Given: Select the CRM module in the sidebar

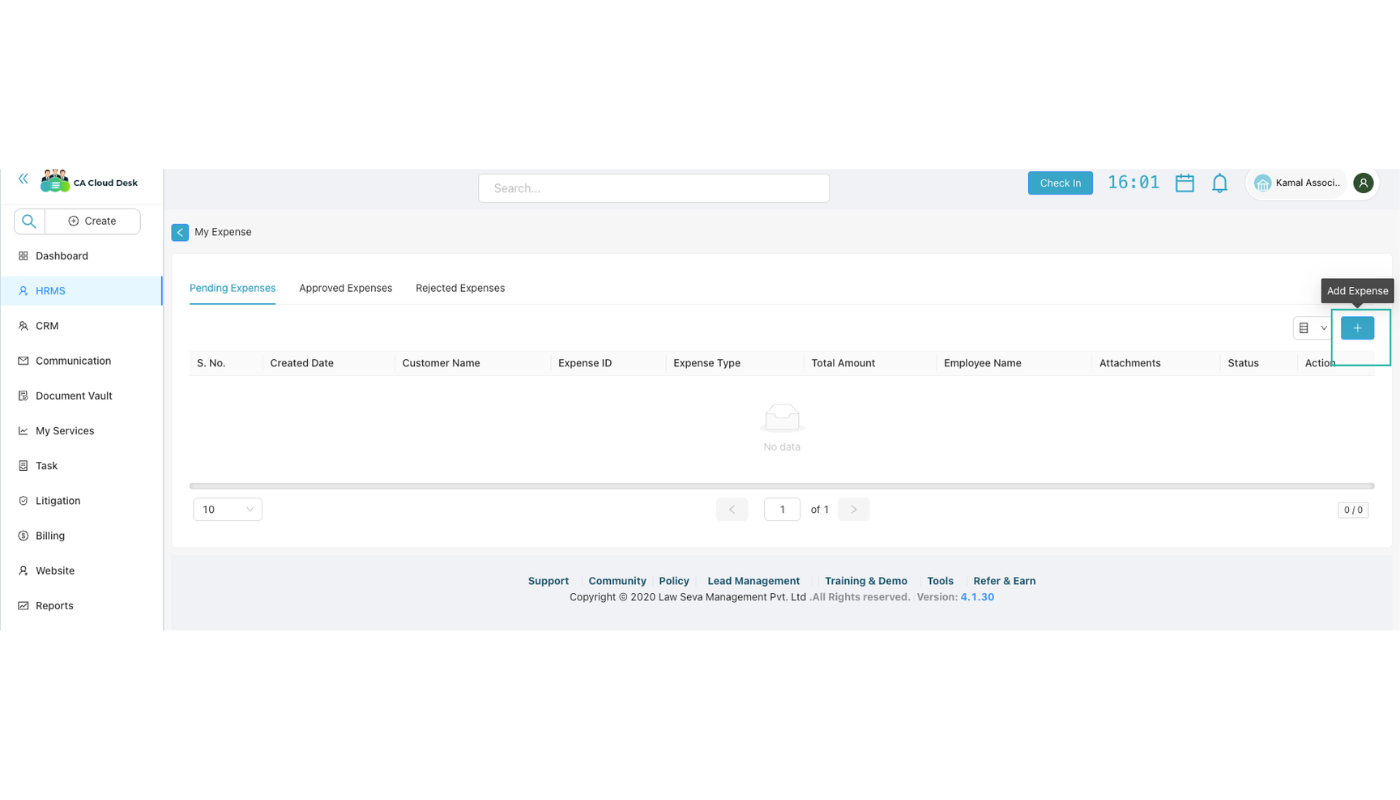Looking at the screenshot, I should (45, 325).
